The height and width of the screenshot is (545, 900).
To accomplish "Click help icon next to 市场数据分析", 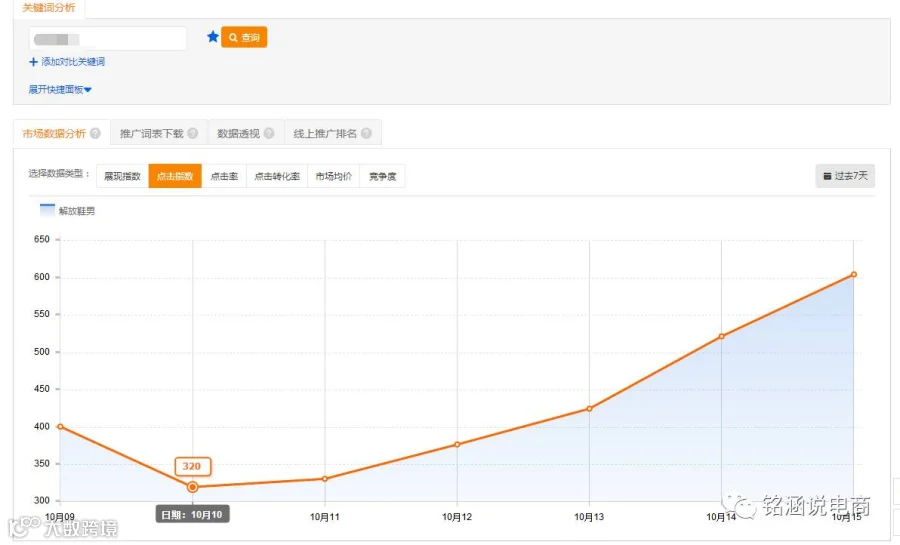I will [x=95, y=133].
